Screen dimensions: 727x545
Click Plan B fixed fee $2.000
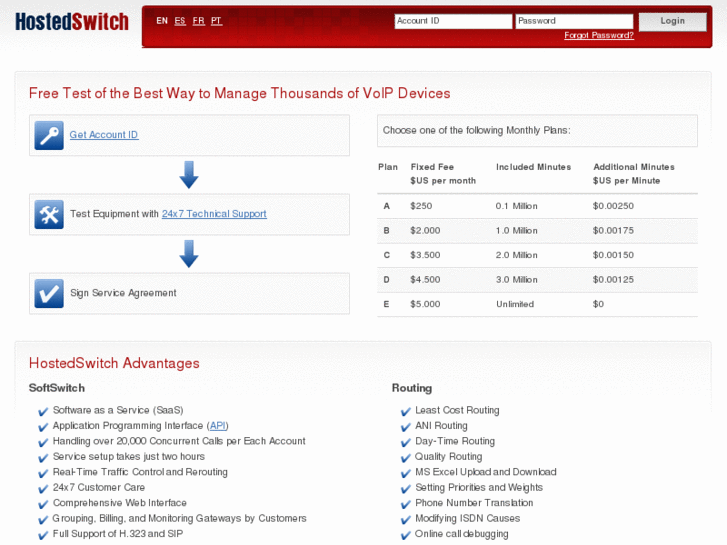(425, 231)
